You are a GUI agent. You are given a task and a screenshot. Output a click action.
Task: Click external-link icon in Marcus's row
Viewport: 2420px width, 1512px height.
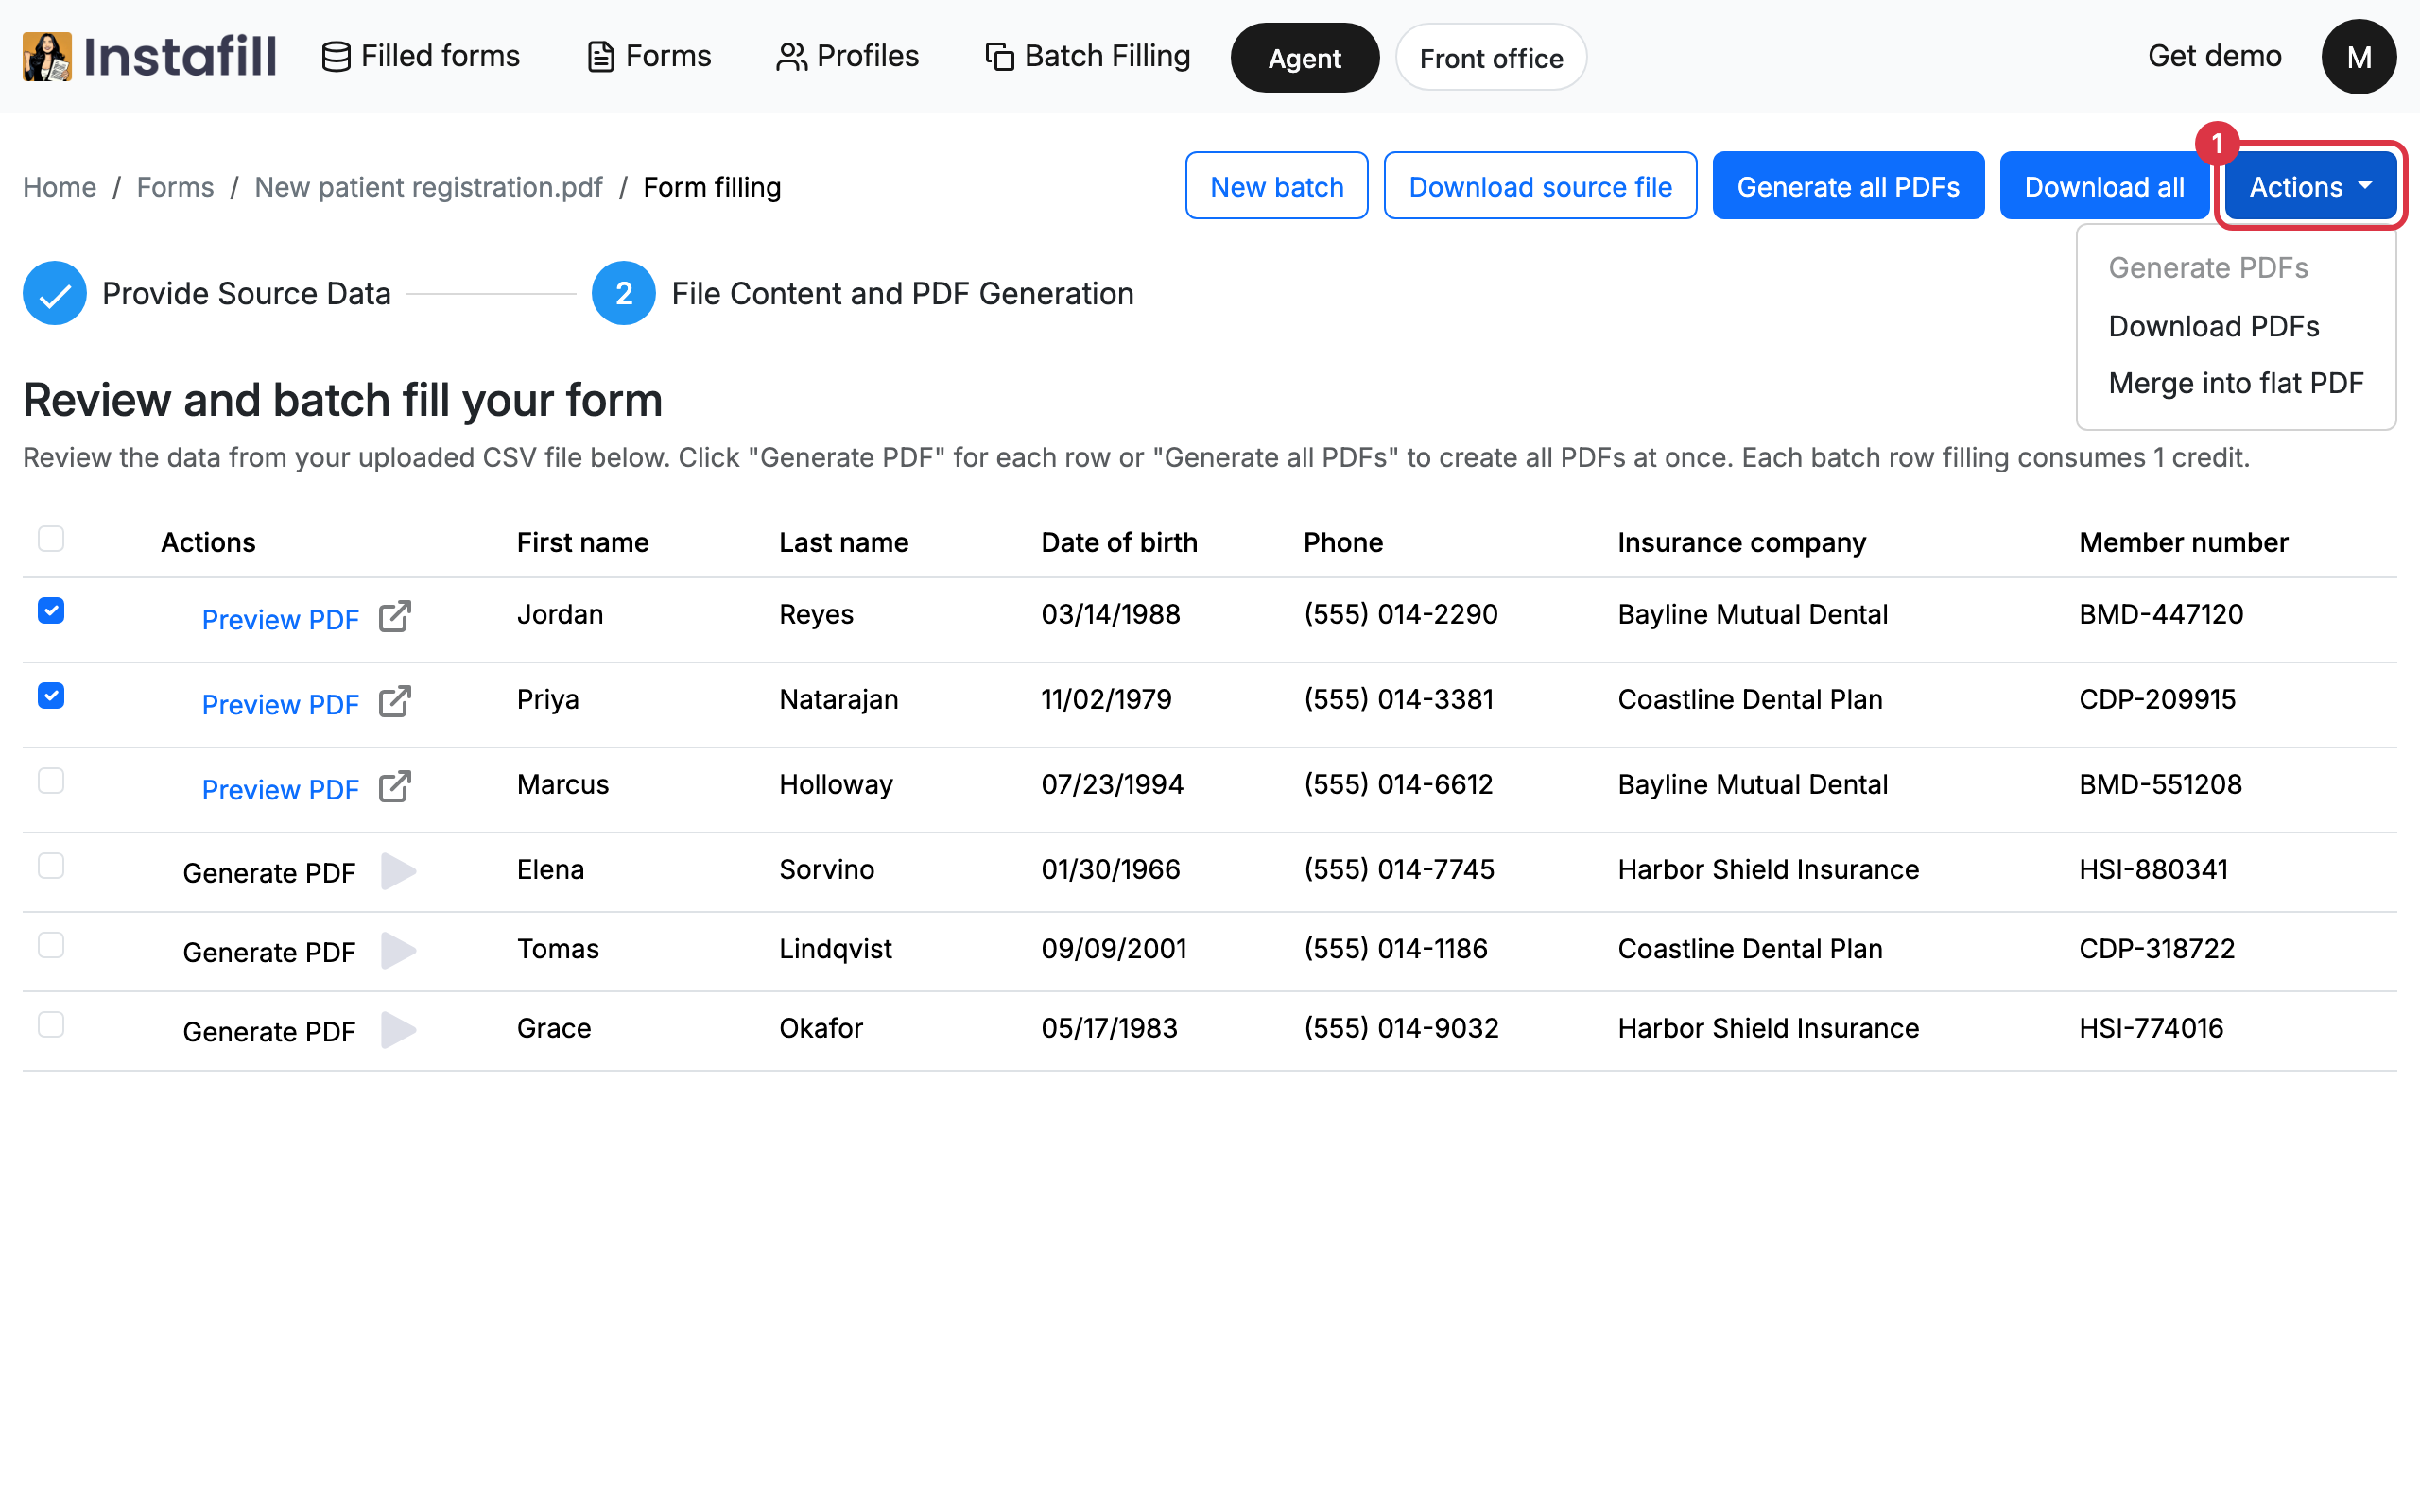(395, 786)
